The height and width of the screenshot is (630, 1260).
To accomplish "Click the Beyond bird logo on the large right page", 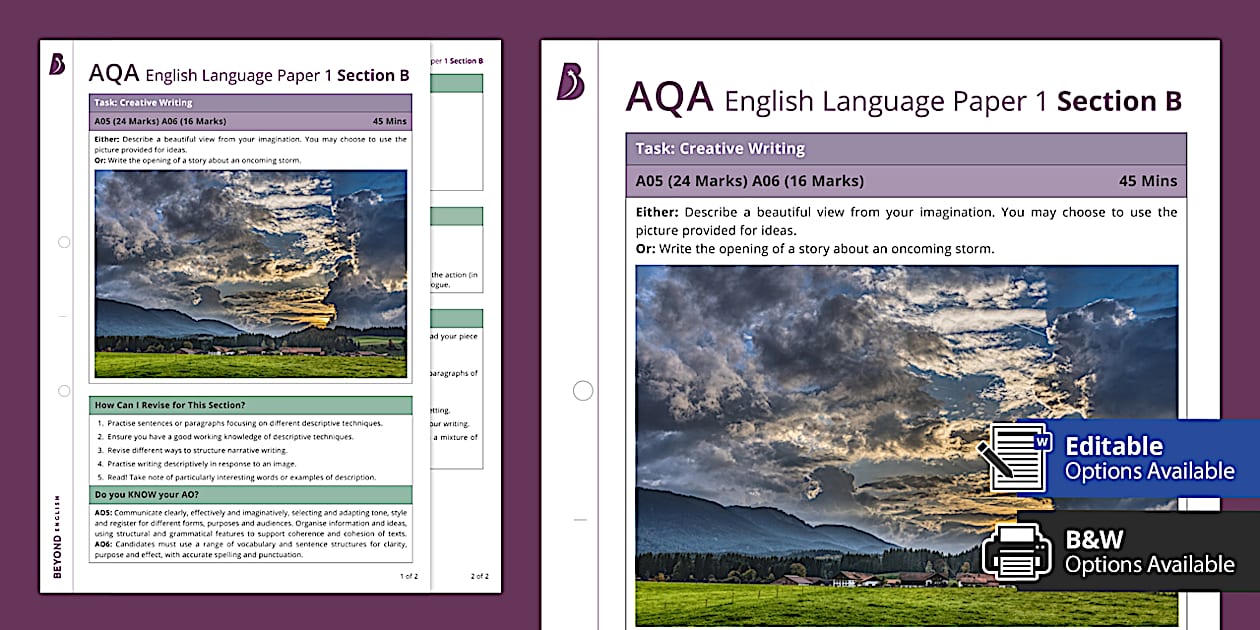I will [571, 82].
